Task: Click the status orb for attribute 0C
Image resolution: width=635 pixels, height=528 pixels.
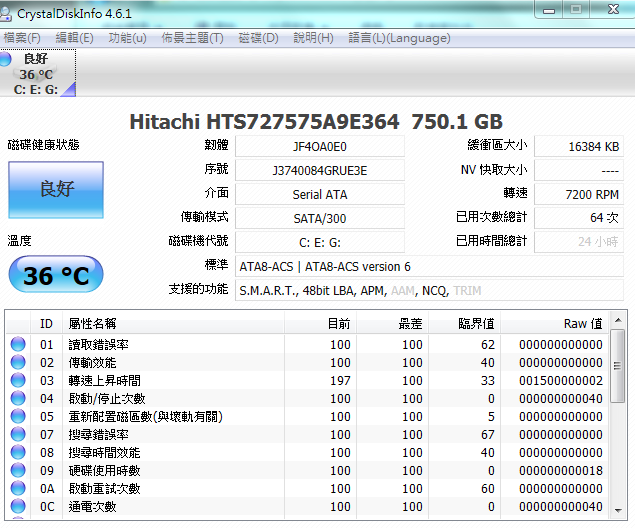Action: 18,506
